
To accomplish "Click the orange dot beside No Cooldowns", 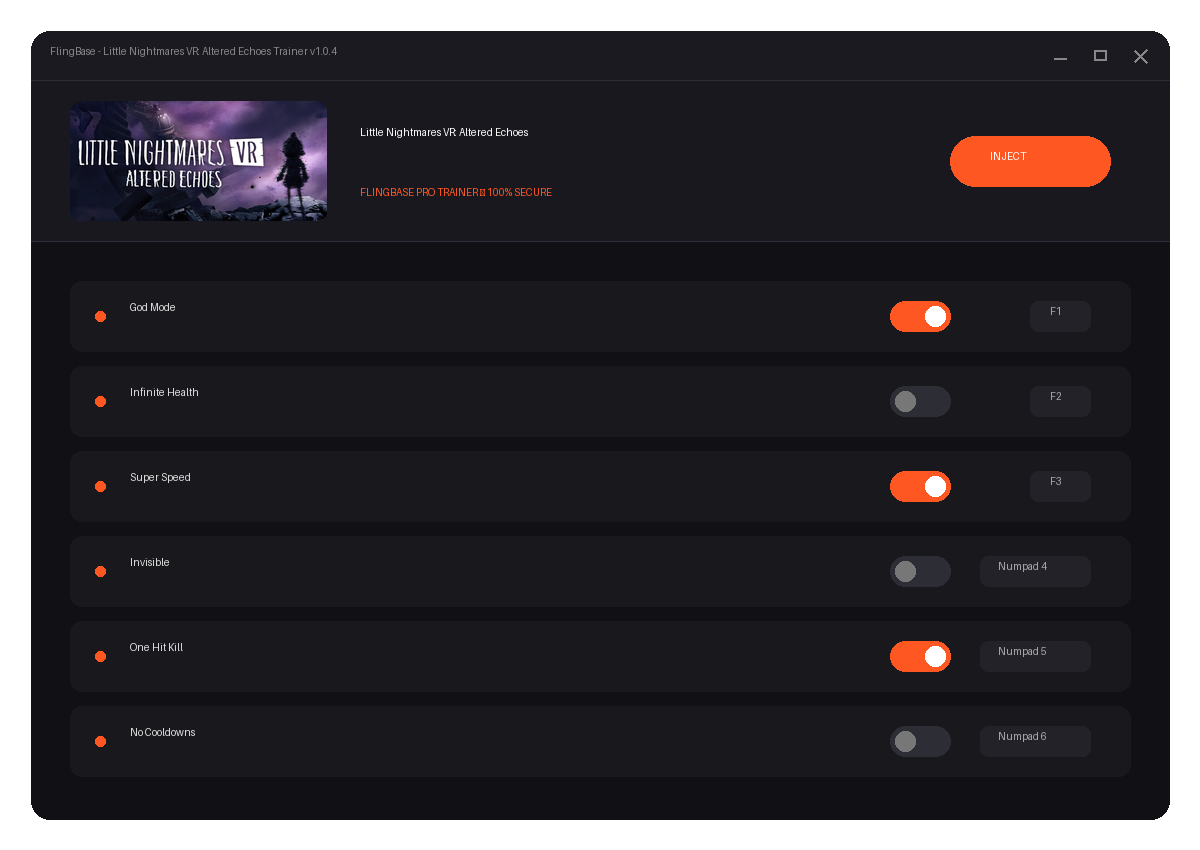I will pos(100,741).
